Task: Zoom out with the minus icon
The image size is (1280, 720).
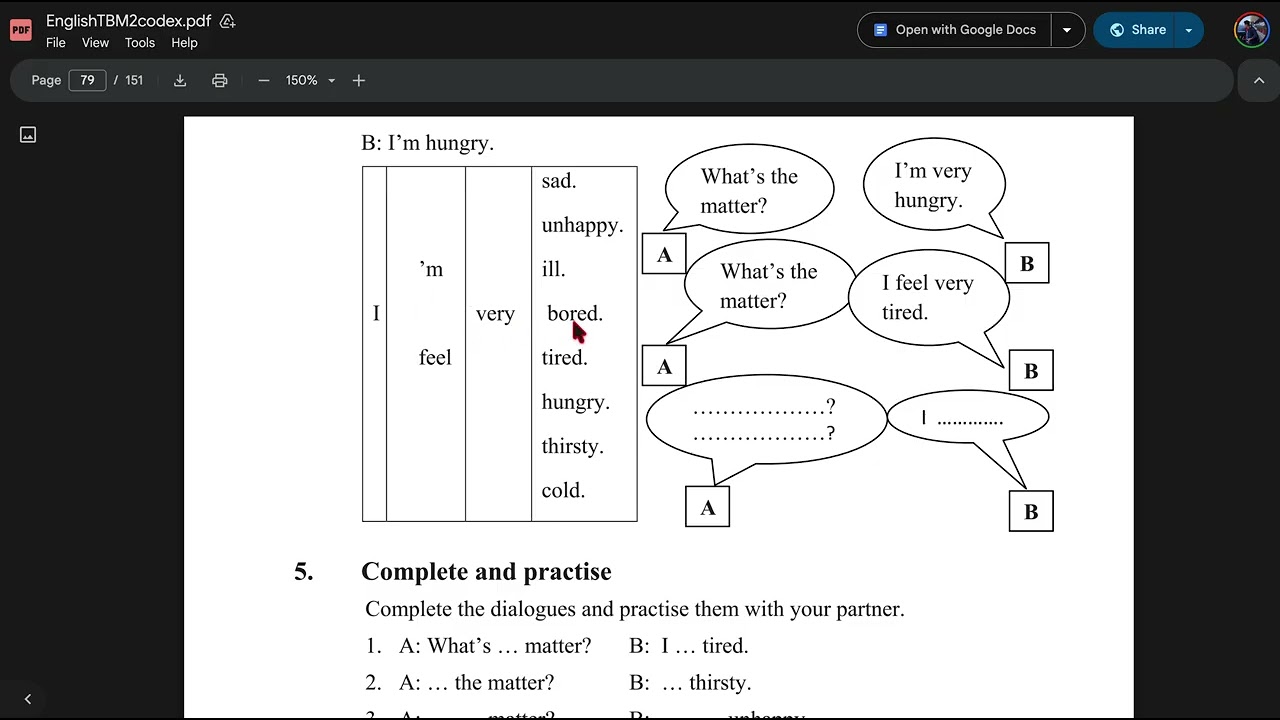Action: 264,80
